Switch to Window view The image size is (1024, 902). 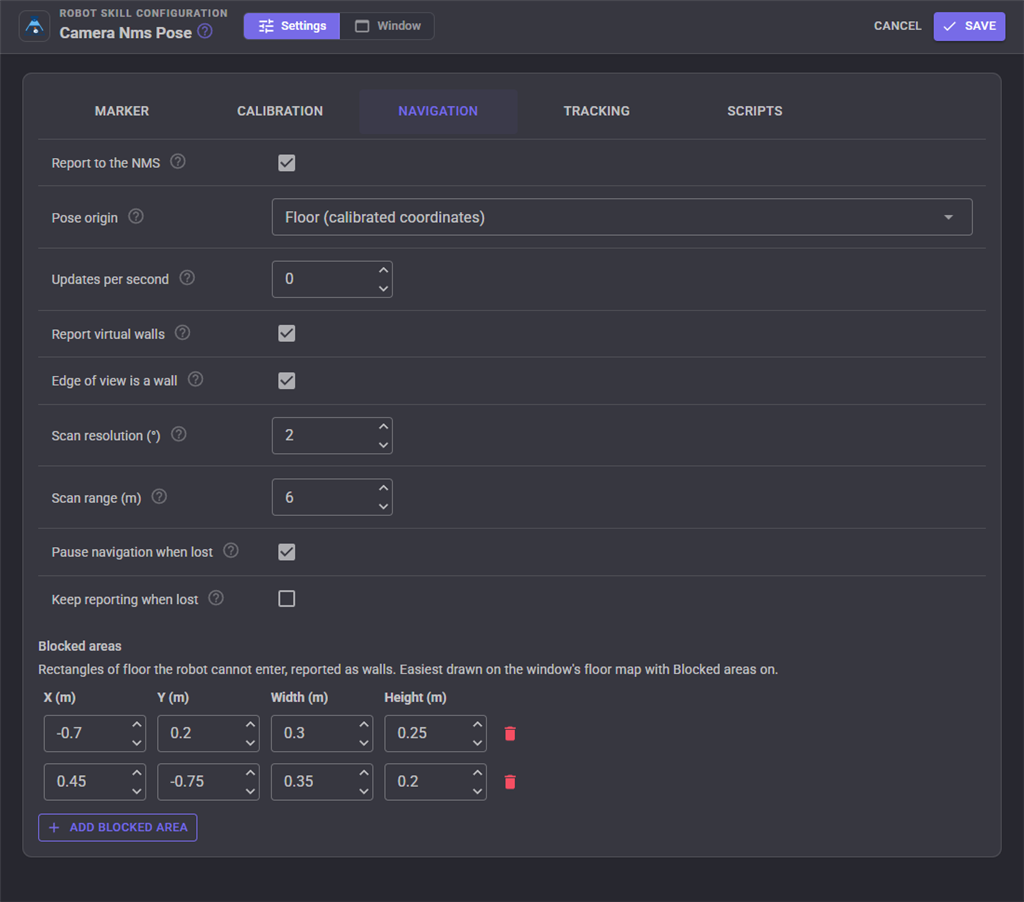(387, 26)
